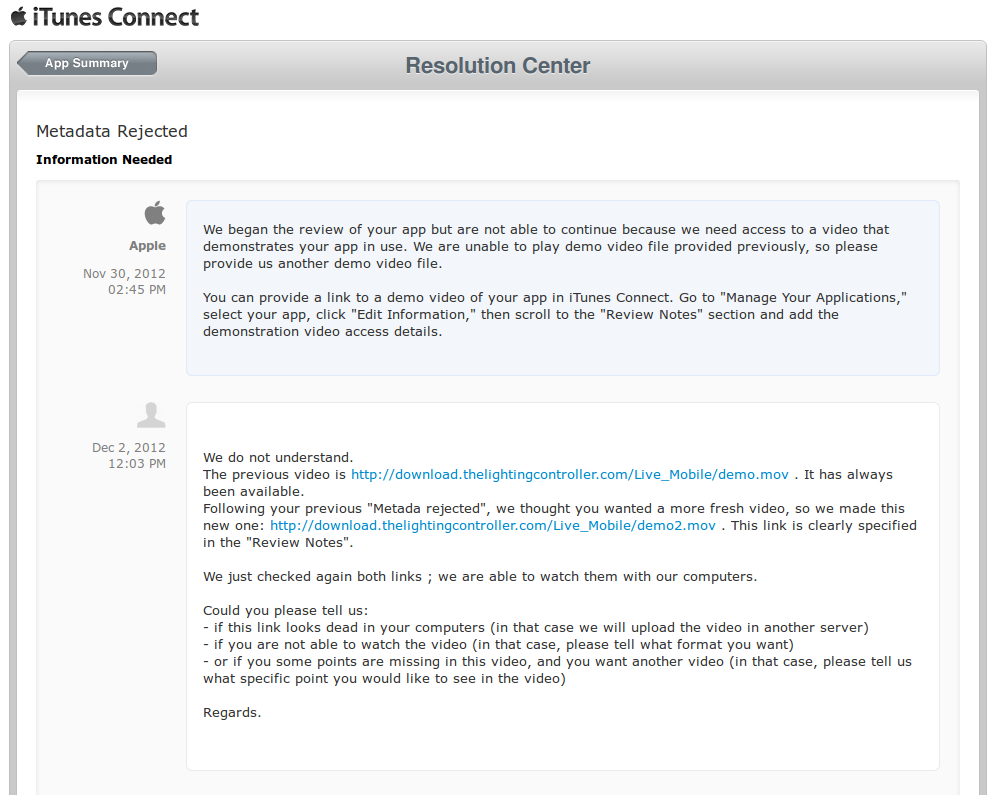Click the developer silhouette avatar icon
Screen dimensions: 995x795
click(x=151, y=413)
